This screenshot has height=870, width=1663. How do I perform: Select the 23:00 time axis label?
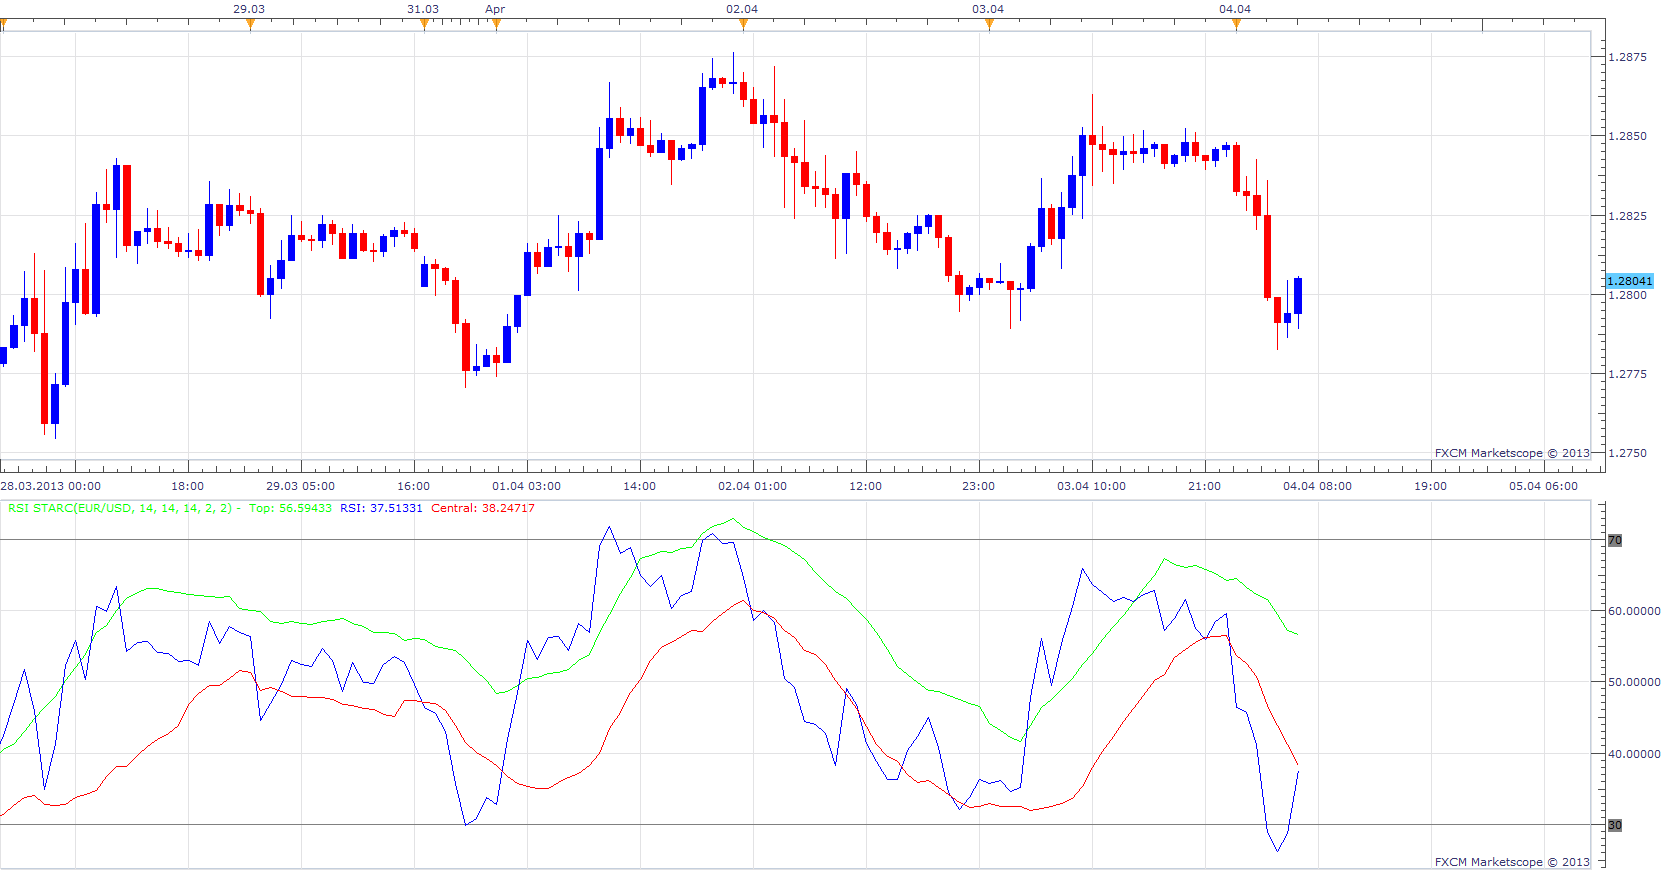(978, 486)
